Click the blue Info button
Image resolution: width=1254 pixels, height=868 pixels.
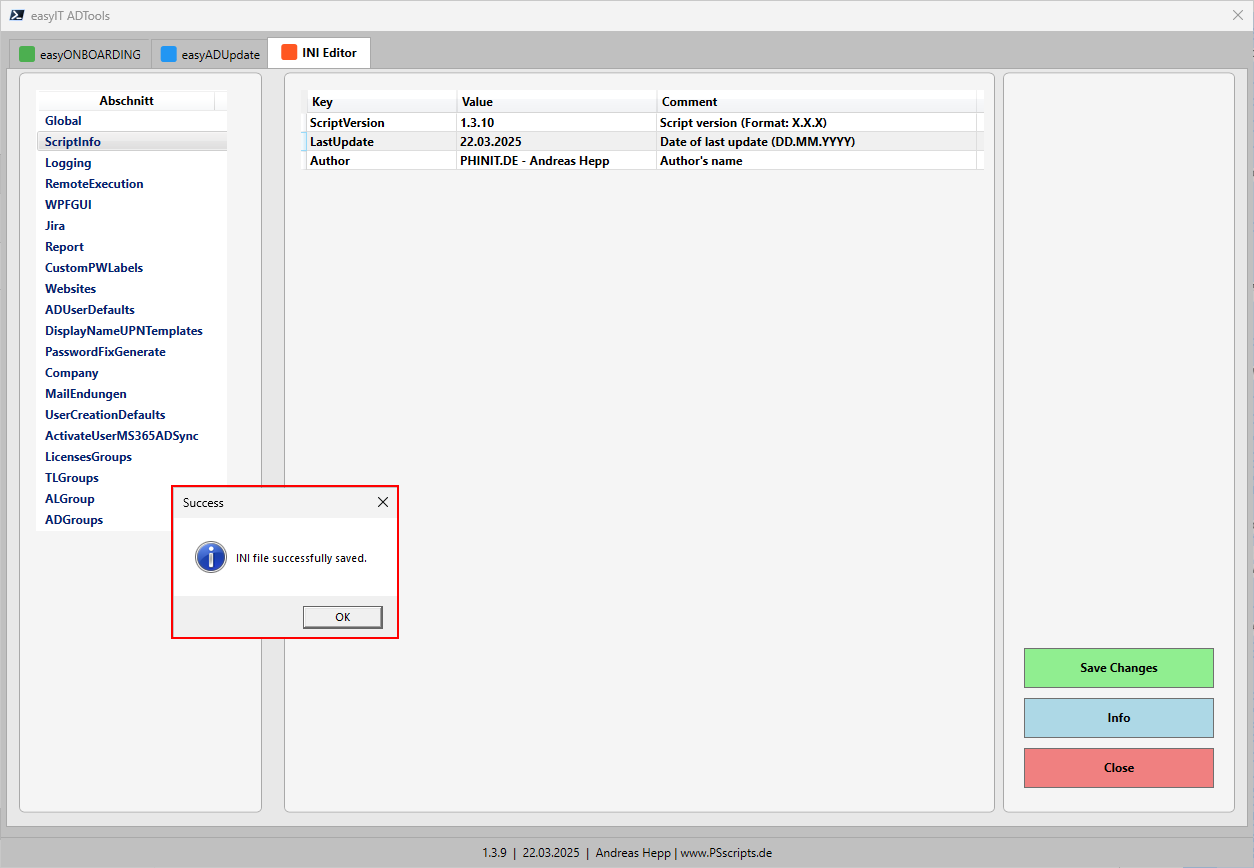[x=1118, y=718]
